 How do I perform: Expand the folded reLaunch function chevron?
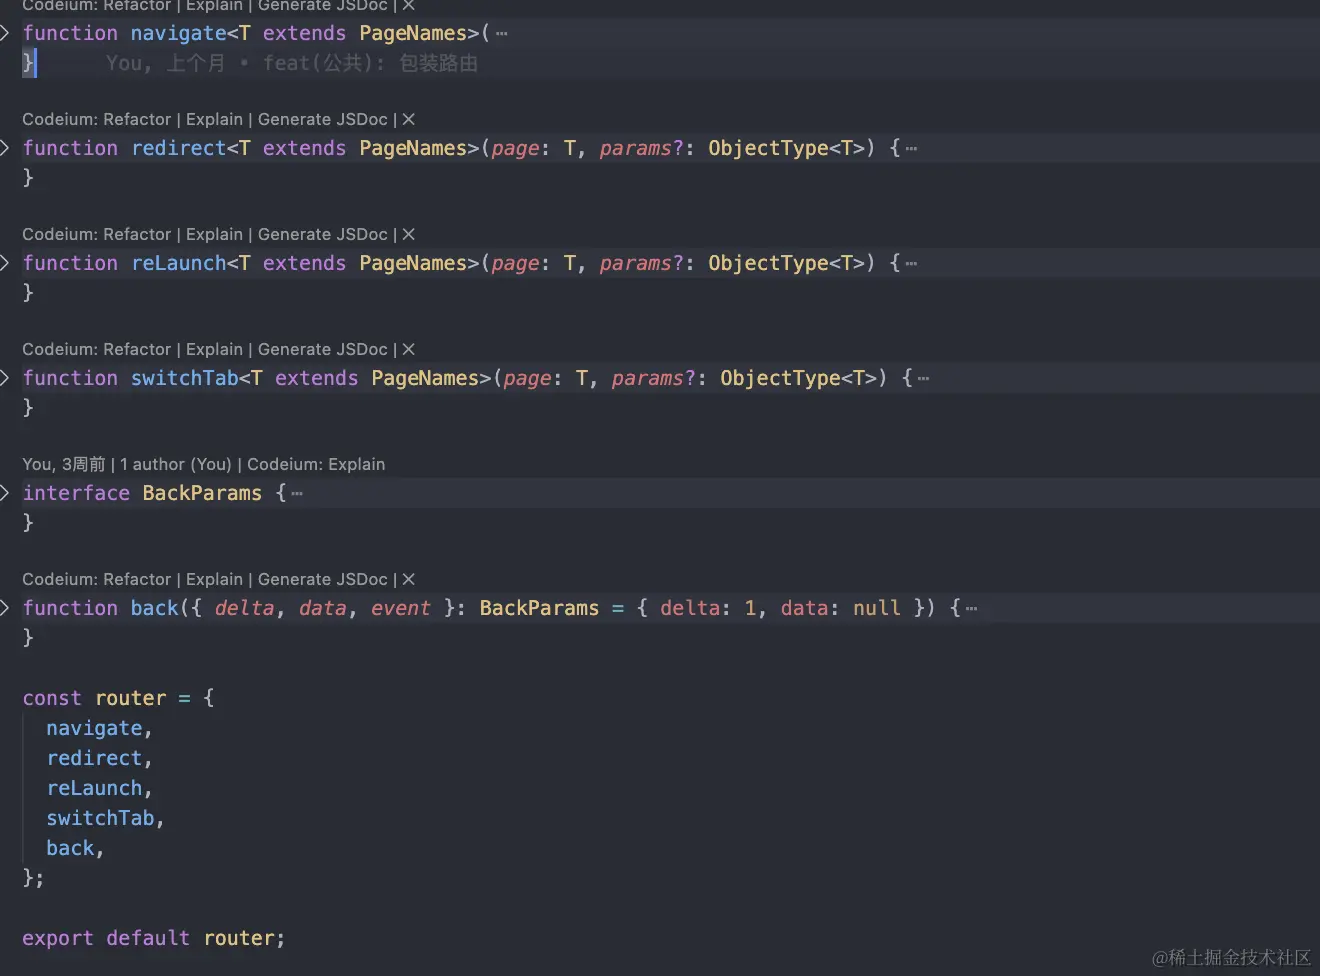5,263
